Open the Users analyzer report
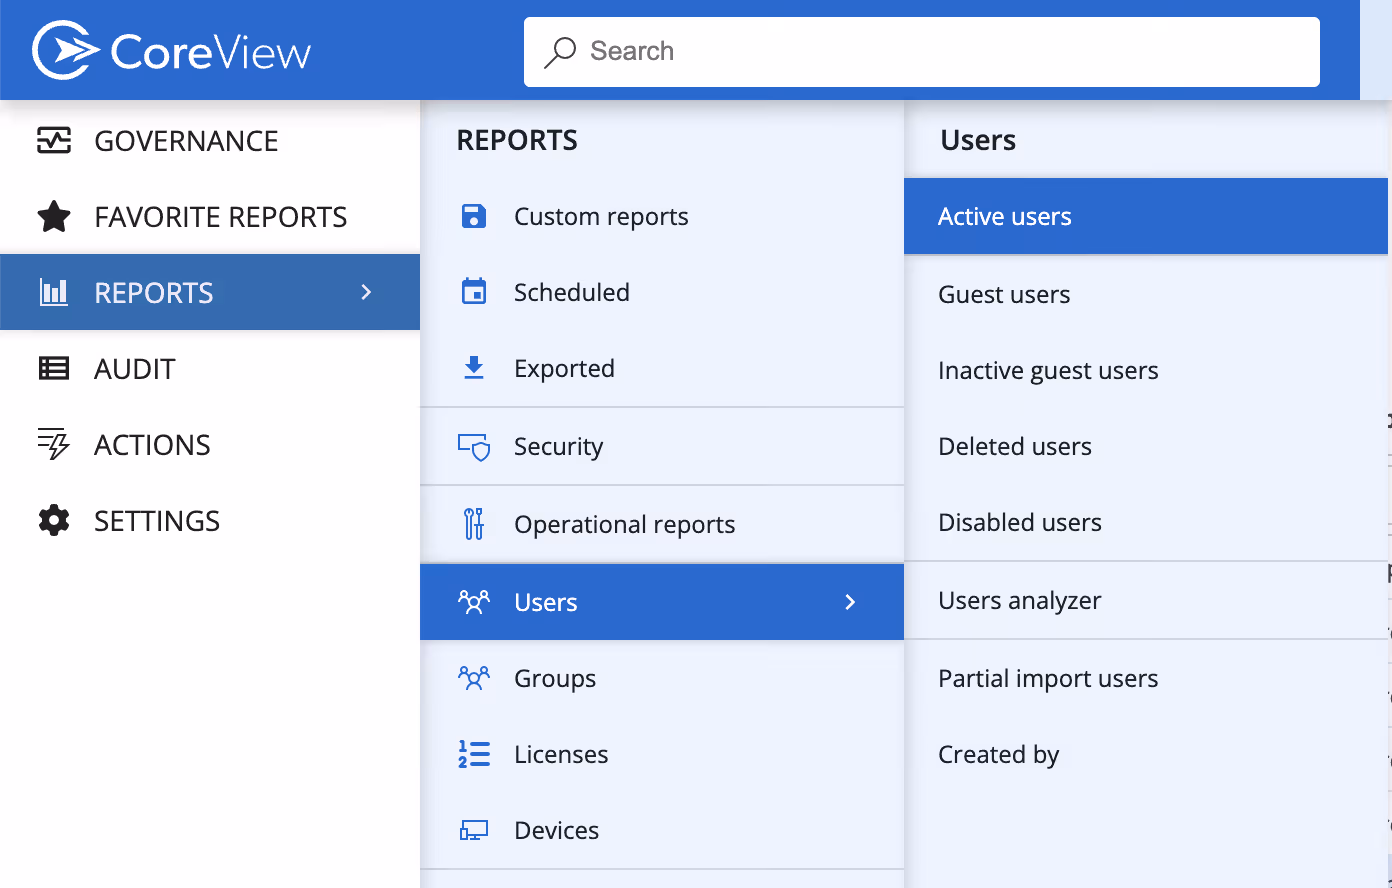 1146,600
